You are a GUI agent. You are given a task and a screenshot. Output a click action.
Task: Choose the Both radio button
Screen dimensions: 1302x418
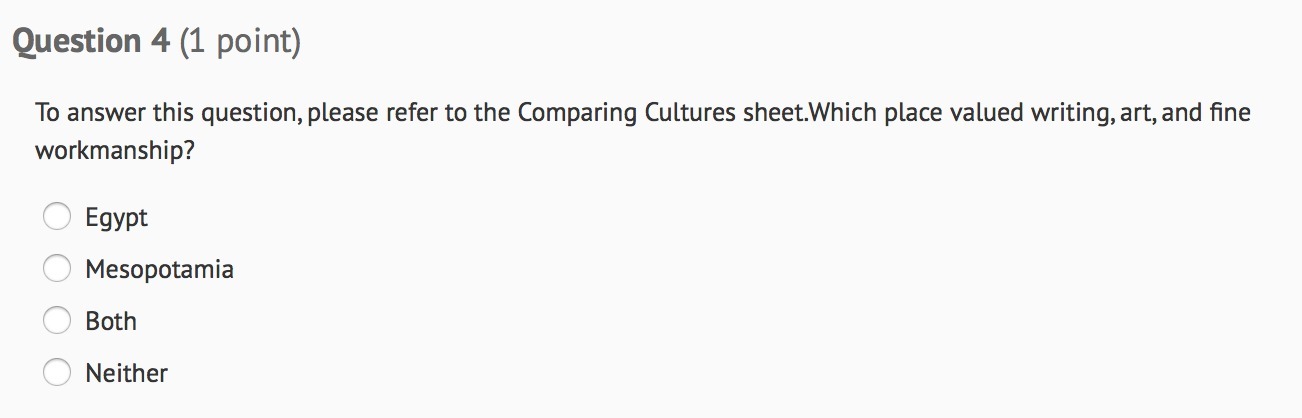57,321
